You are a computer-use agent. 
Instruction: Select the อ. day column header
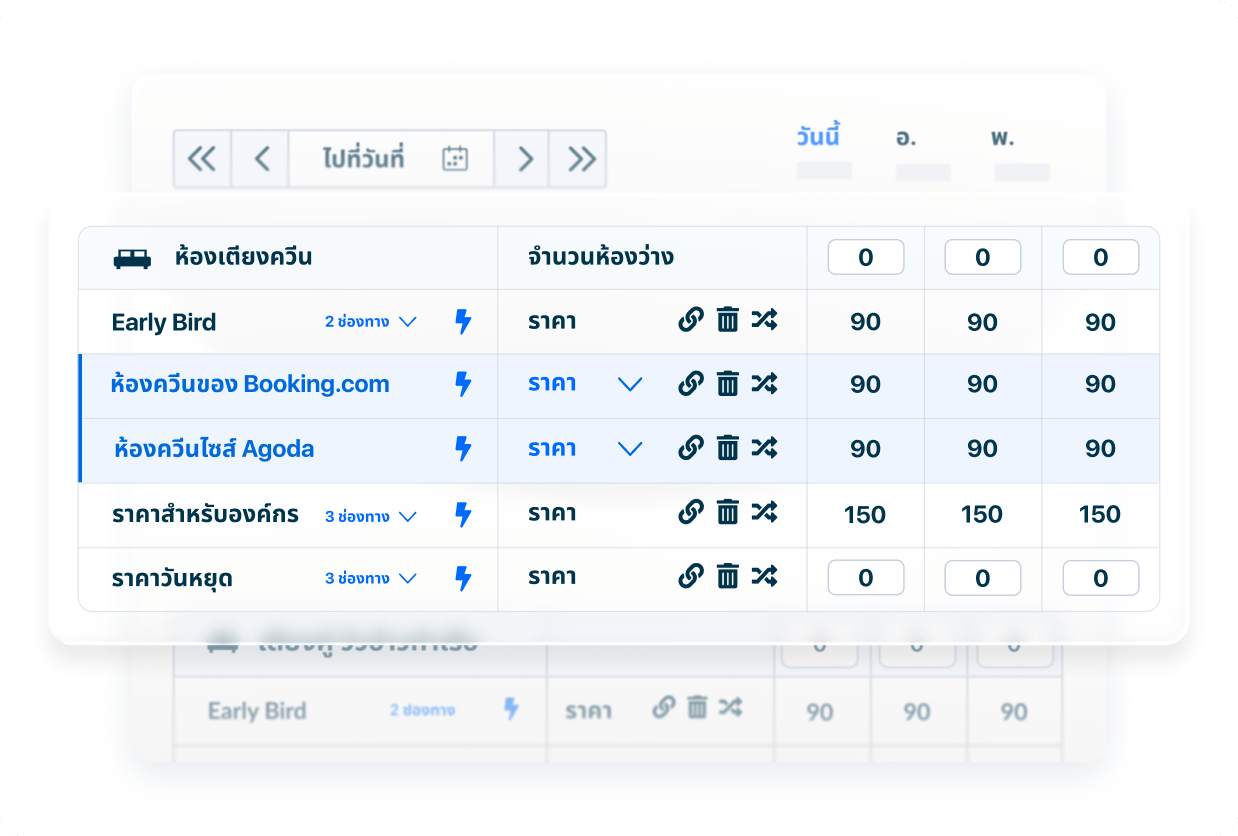(x=906, y=138)
